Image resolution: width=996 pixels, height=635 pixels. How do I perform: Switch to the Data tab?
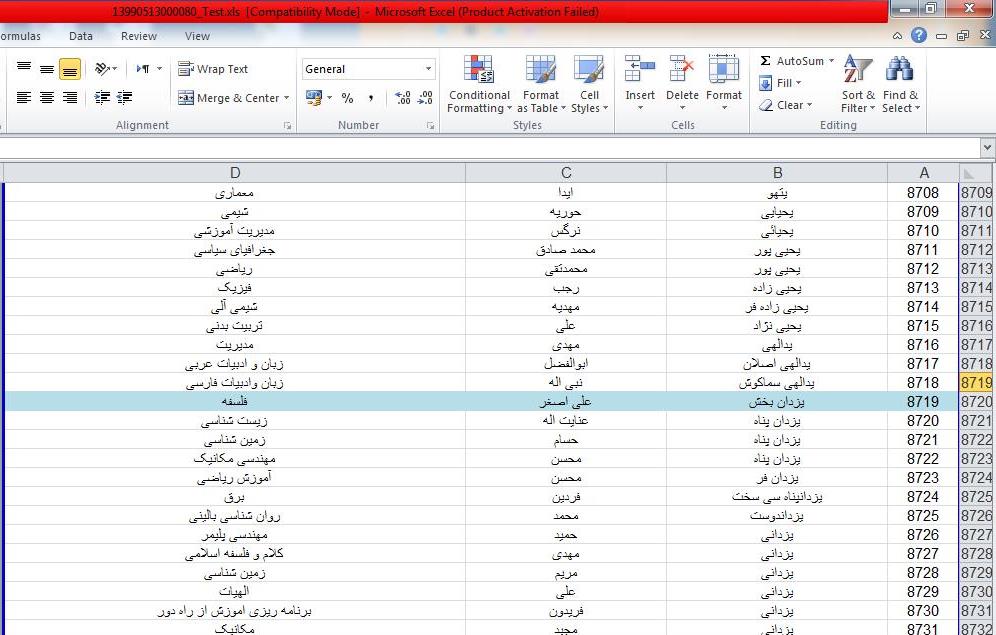tap(80, 35)
